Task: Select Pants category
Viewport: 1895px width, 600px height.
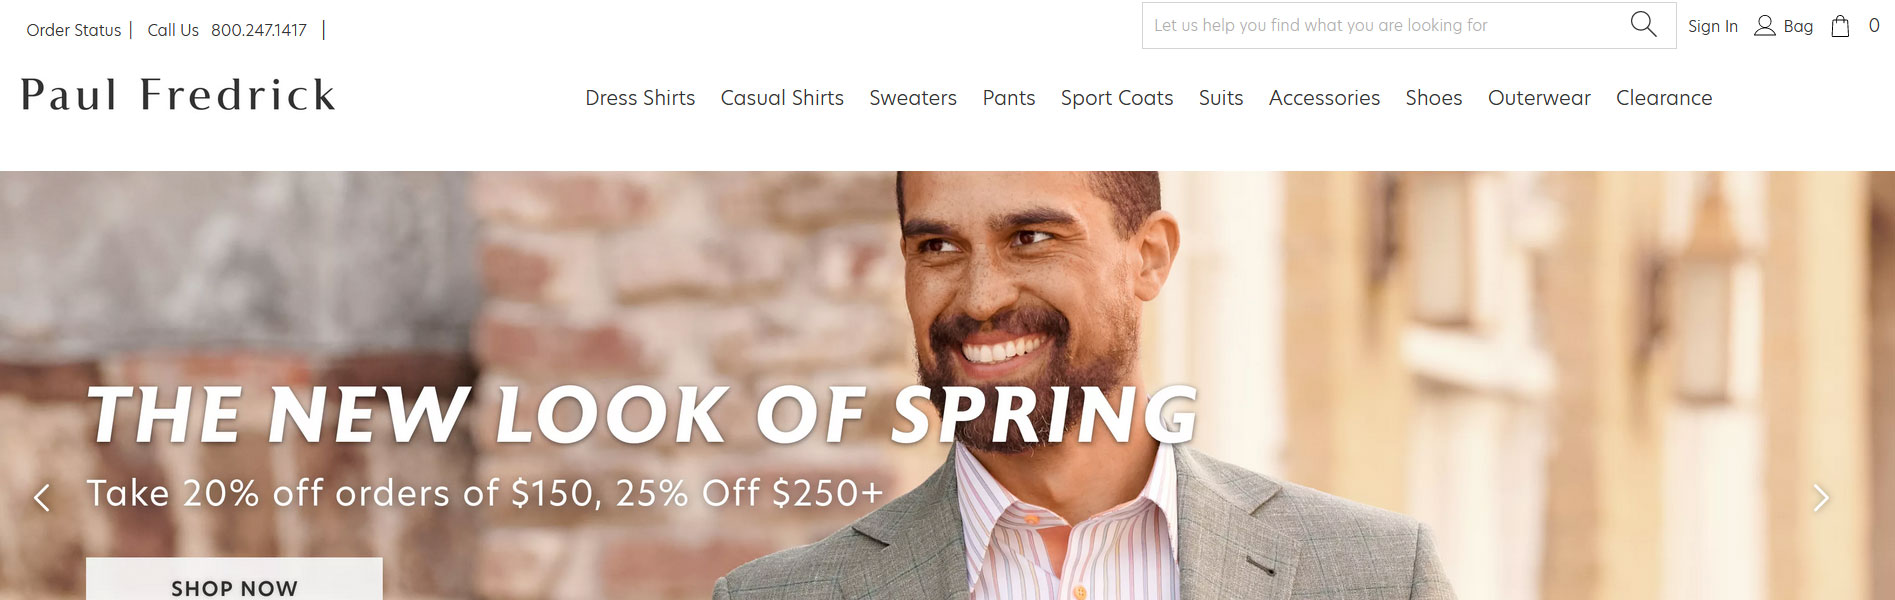Action: tap(1009, 98)
